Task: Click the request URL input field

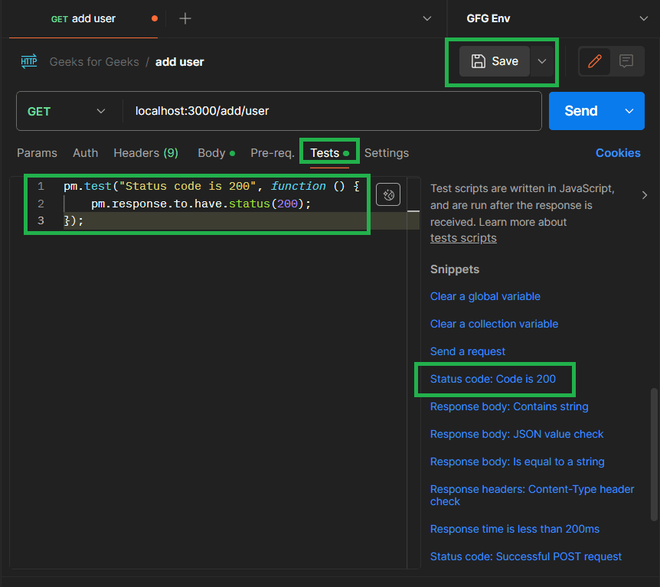Action: point(330,111)
